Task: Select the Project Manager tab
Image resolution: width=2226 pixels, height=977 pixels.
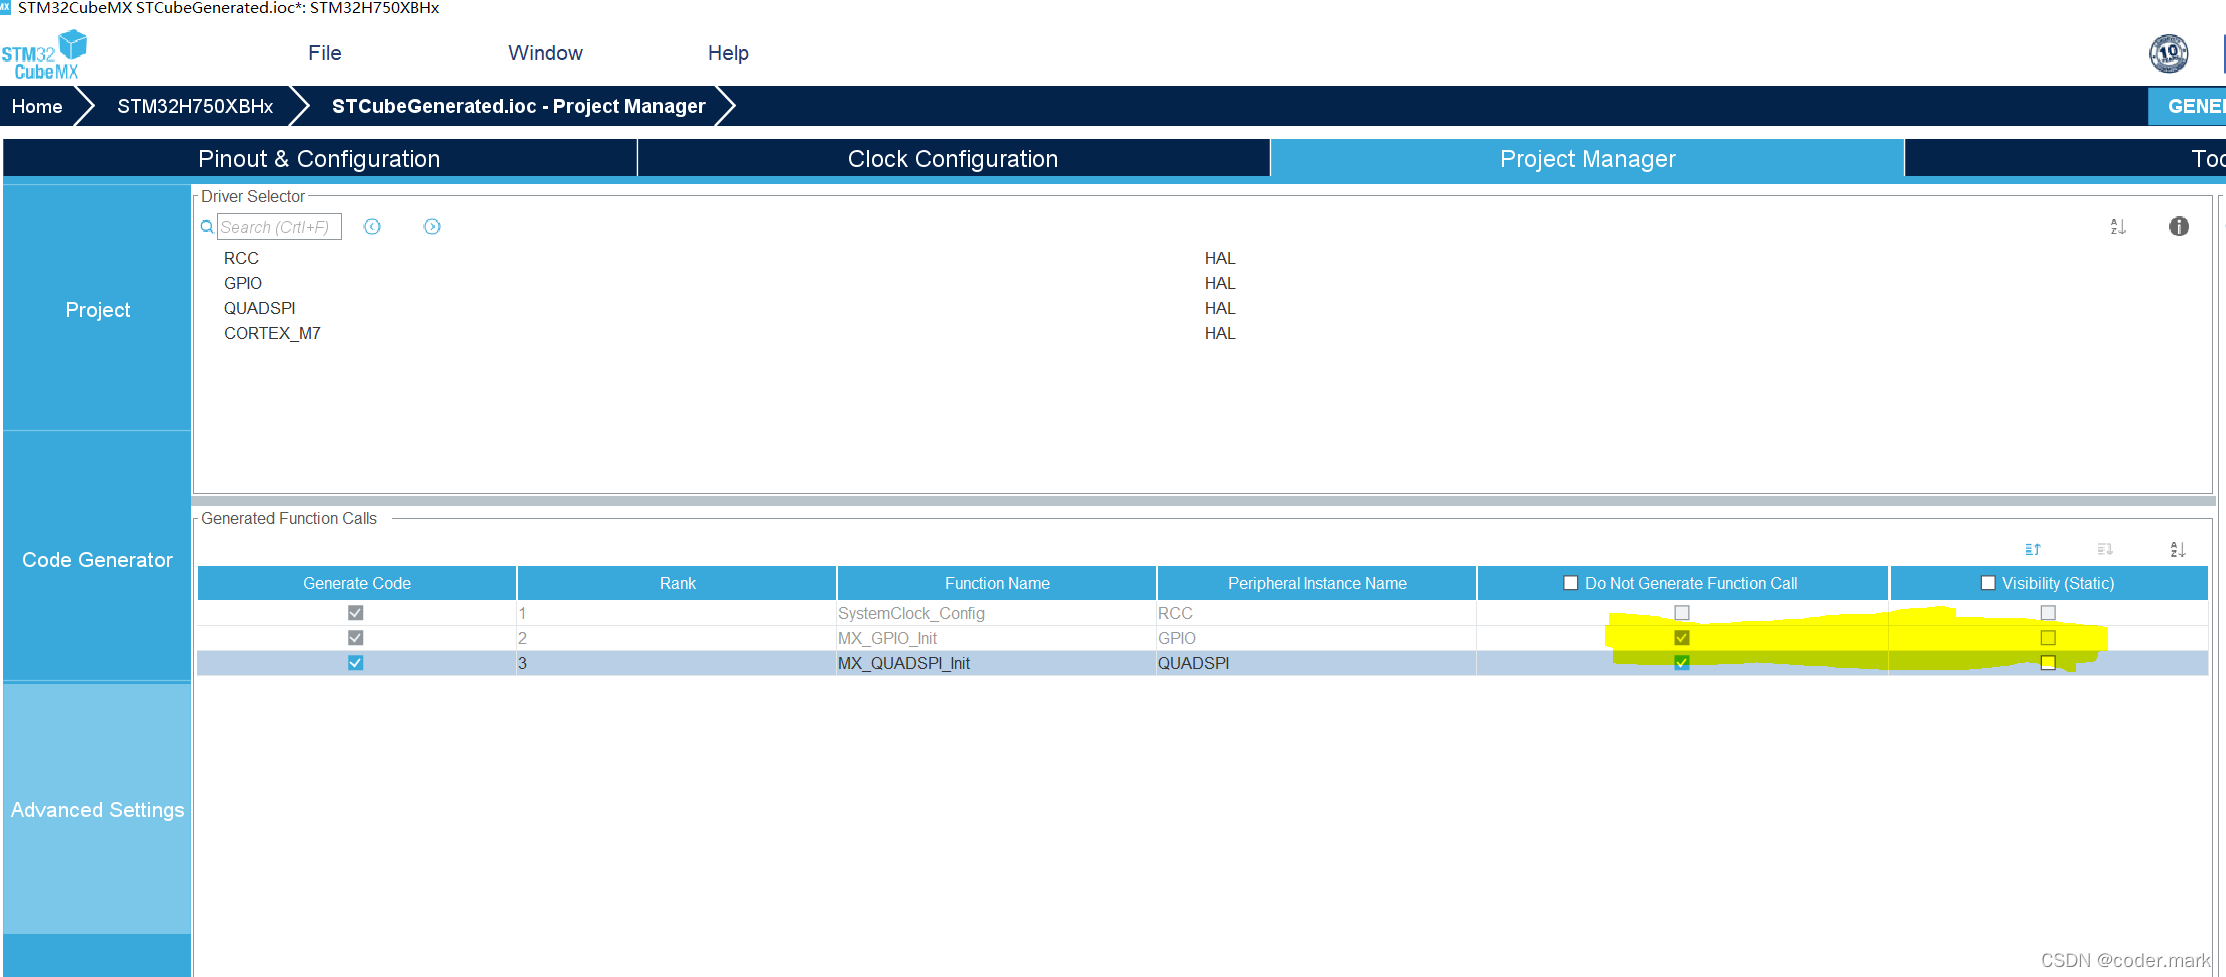Action: tap(1587, 159)
